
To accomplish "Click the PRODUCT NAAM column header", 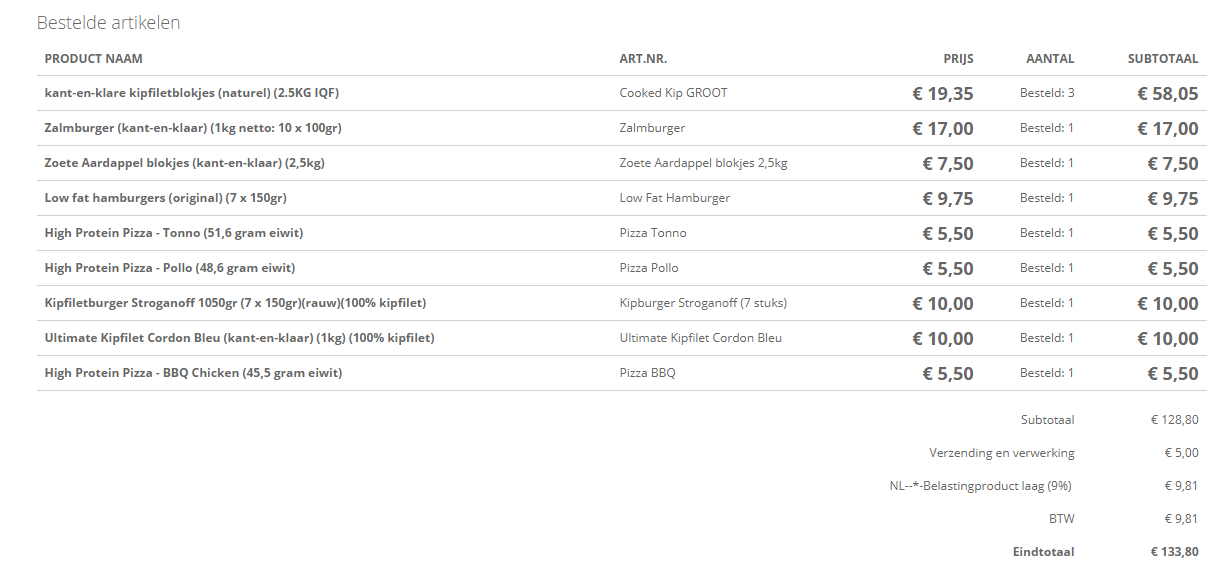I will click(94, 59).
